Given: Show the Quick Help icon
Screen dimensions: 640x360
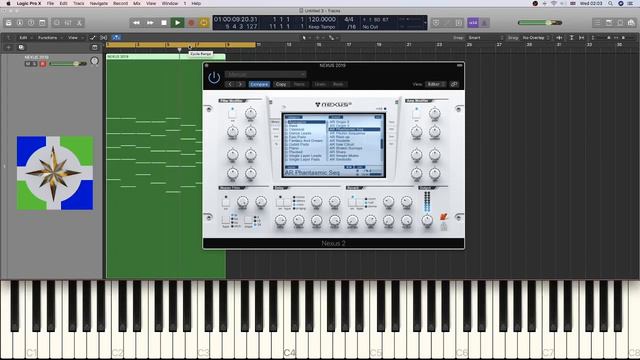Looking at the screenshot, I should coord(31,23).
